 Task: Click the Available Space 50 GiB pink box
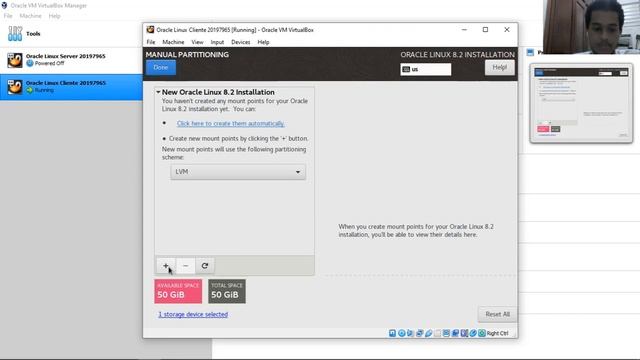point(178,291)
